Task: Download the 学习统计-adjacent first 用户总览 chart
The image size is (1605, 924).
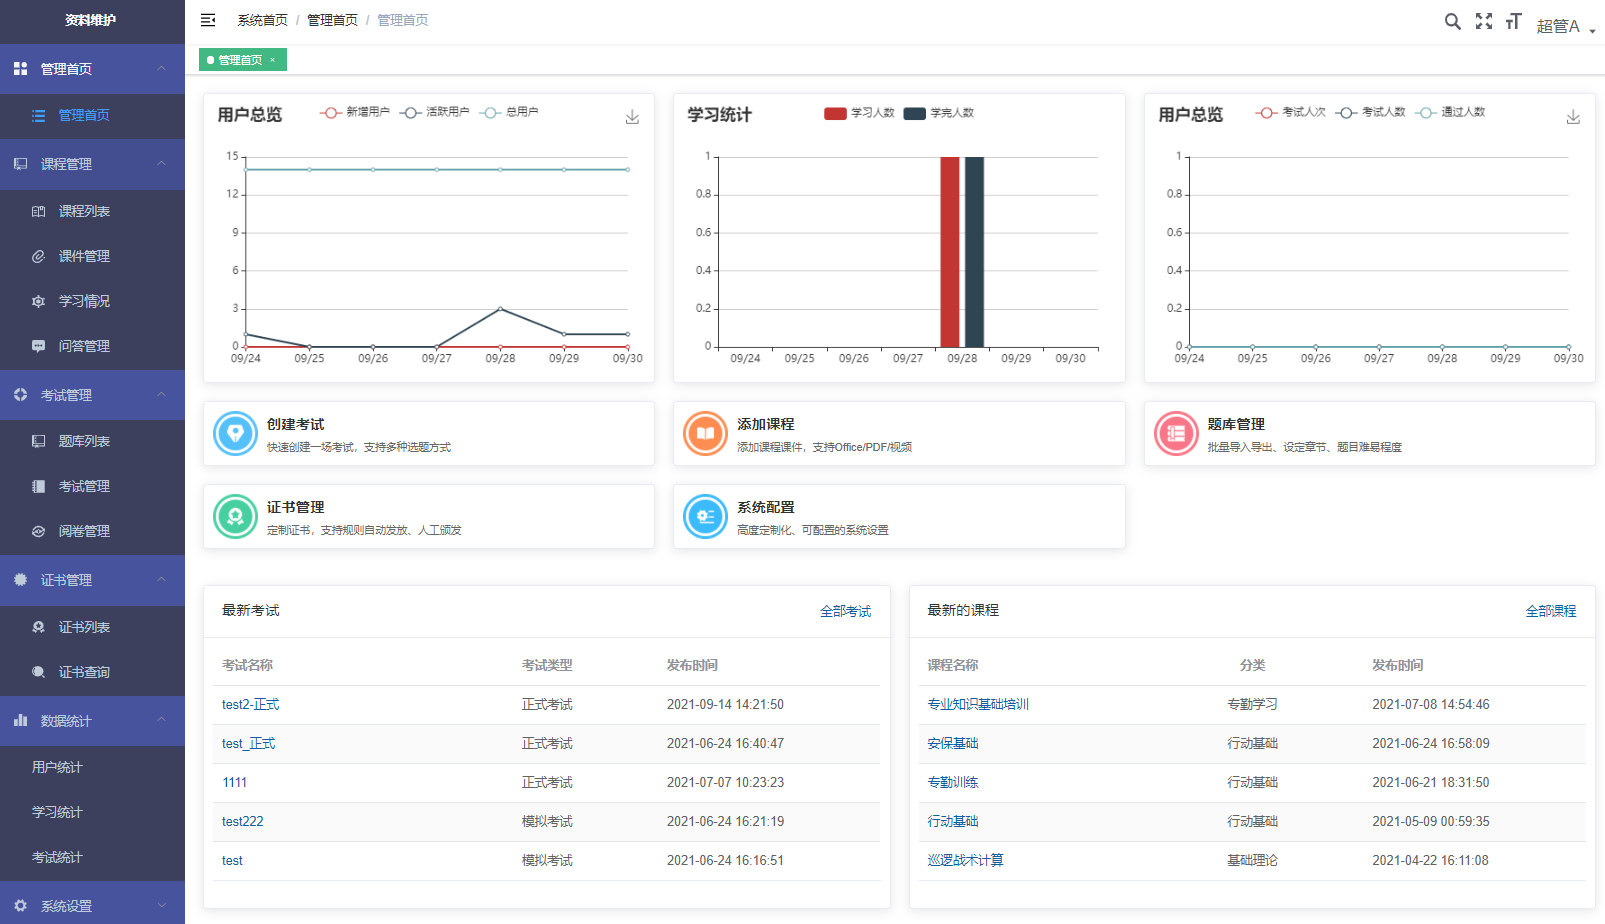Action: click(x=632, y=117)
